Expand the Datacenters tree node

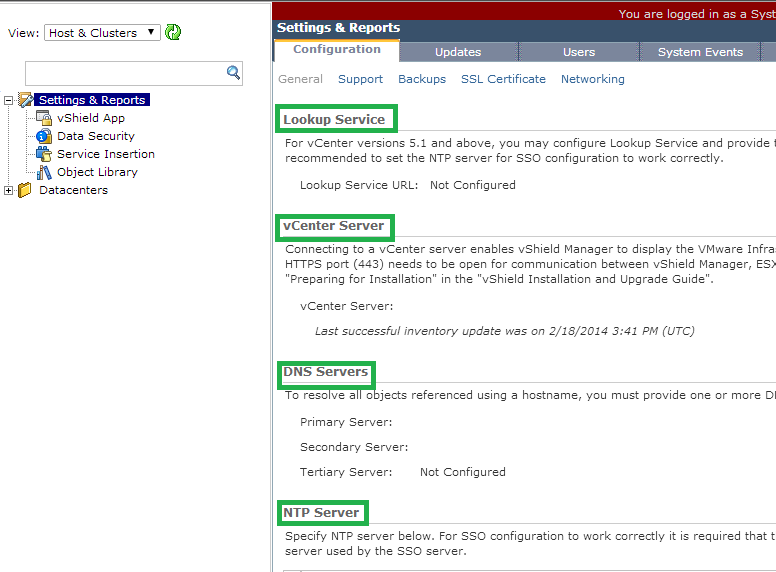tap(9, 190)
